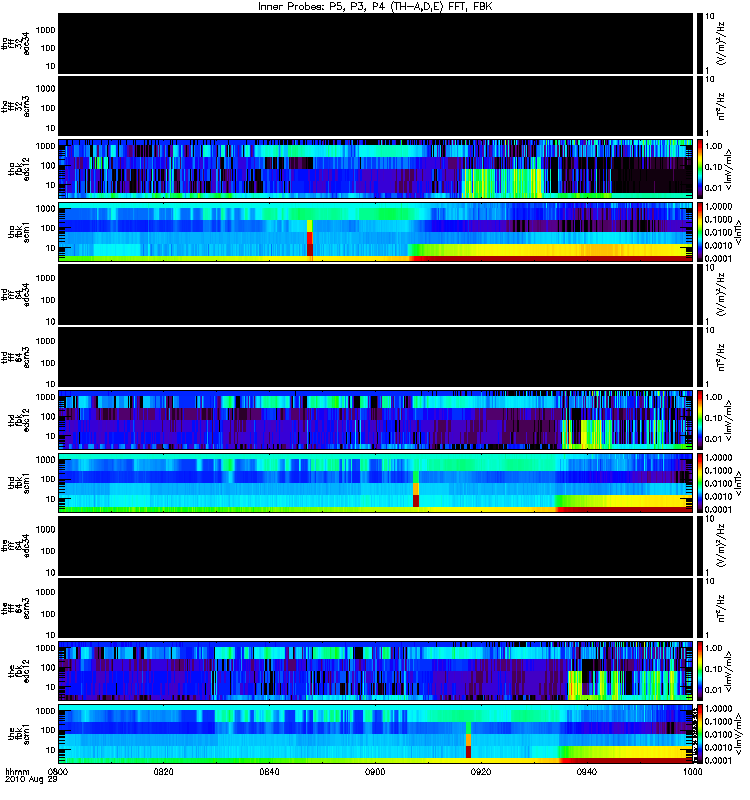Click the 0.0001 colorbar value of tha fbk scm1
The height and width of the screenshot is (800, 750).
718,258
